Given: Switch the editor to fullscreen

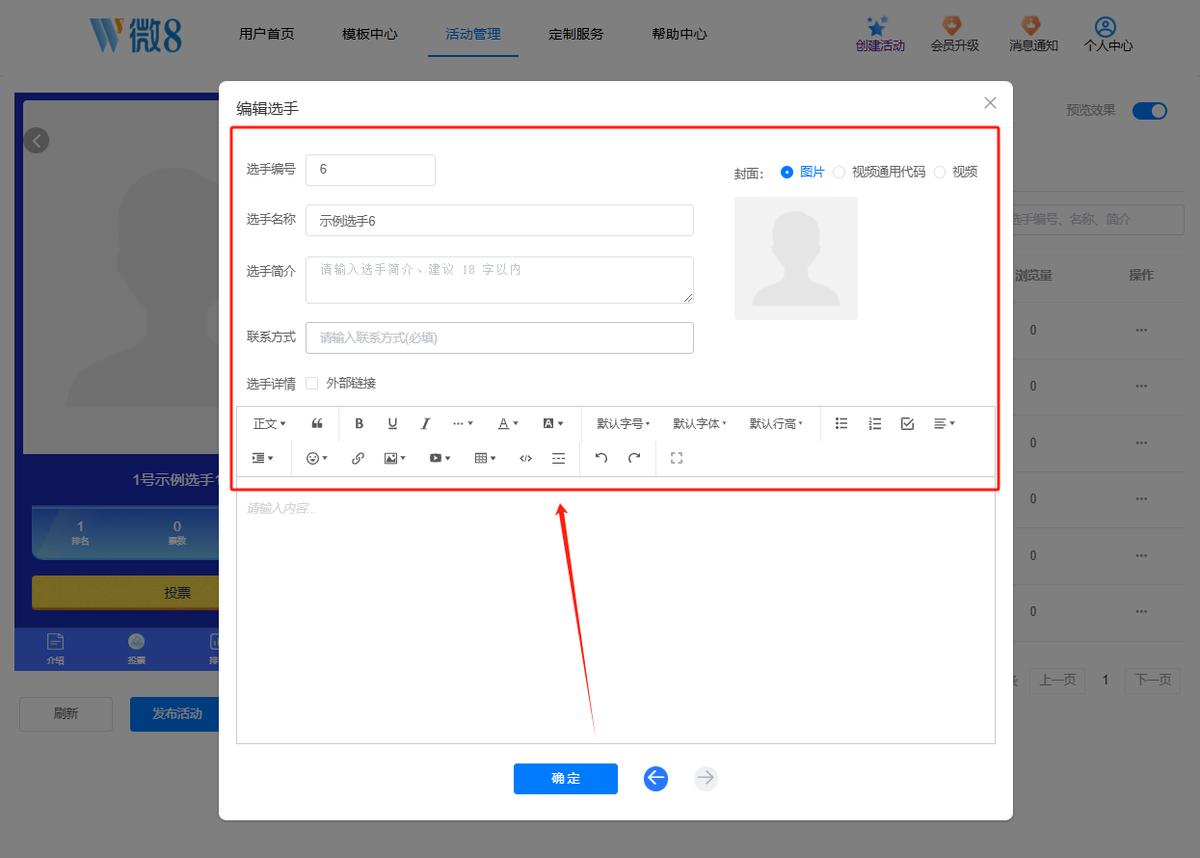Looking at the screenshot, I should 676,458.
